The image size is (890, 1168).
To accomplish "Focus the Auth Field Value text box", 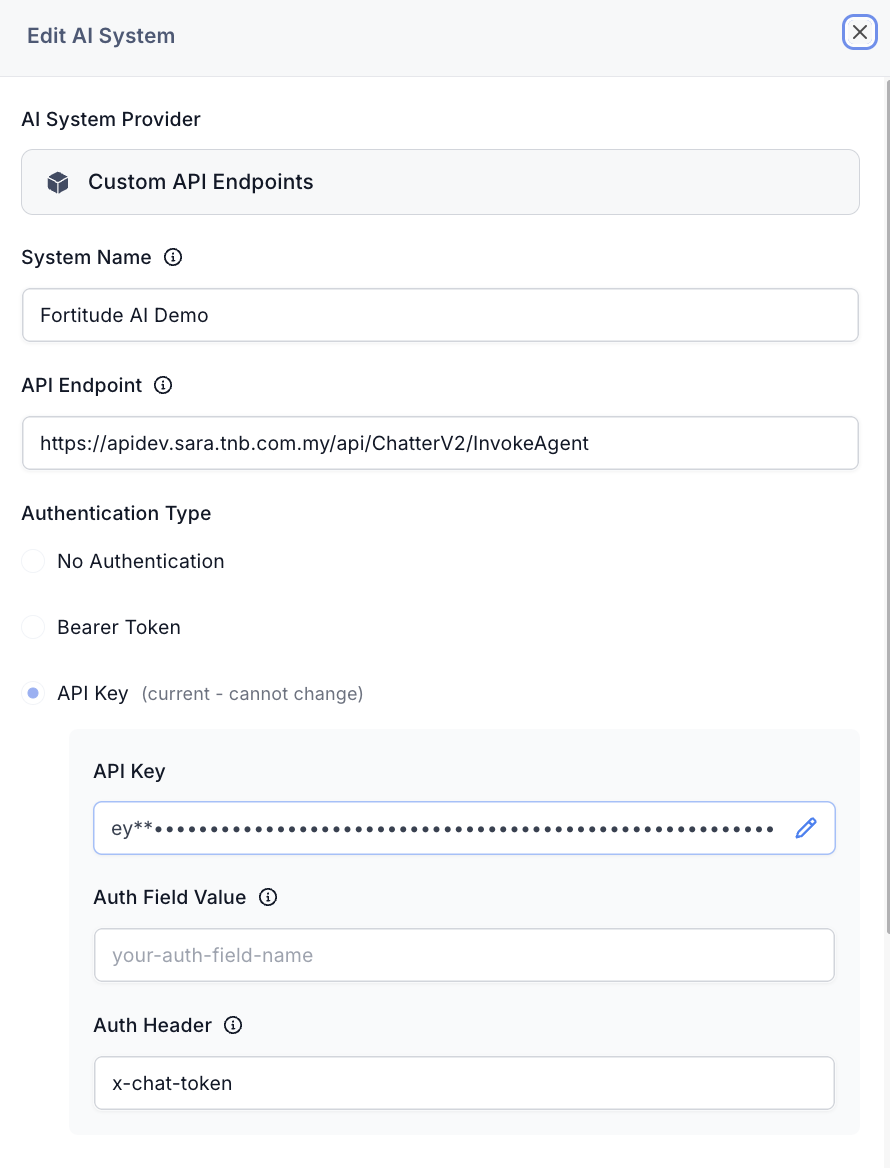I will tap(464, 955).
